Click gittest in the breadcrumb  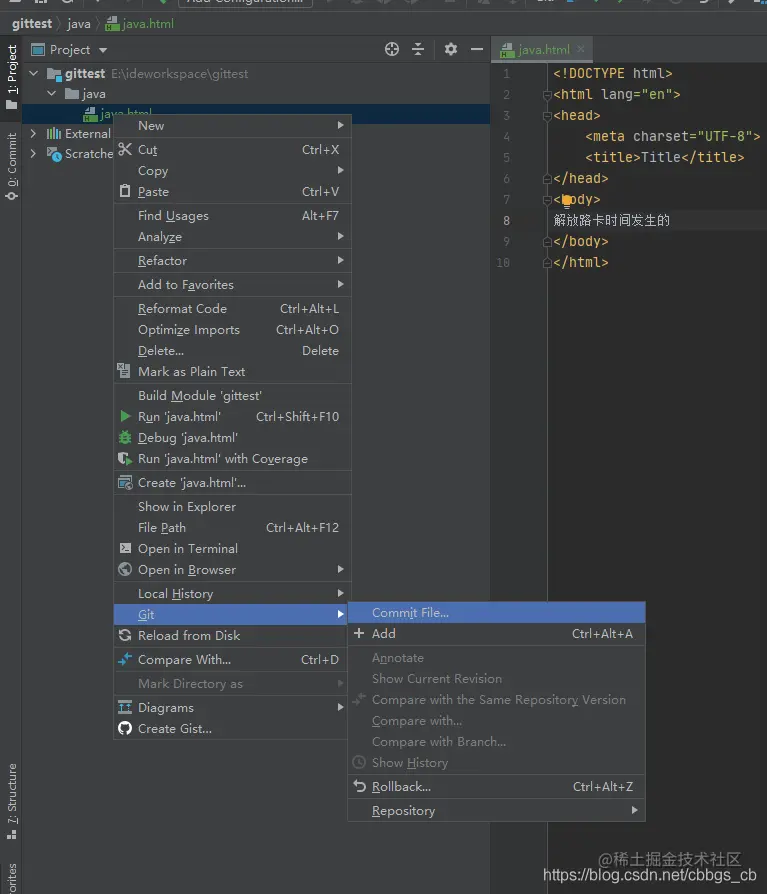[32, 24]
